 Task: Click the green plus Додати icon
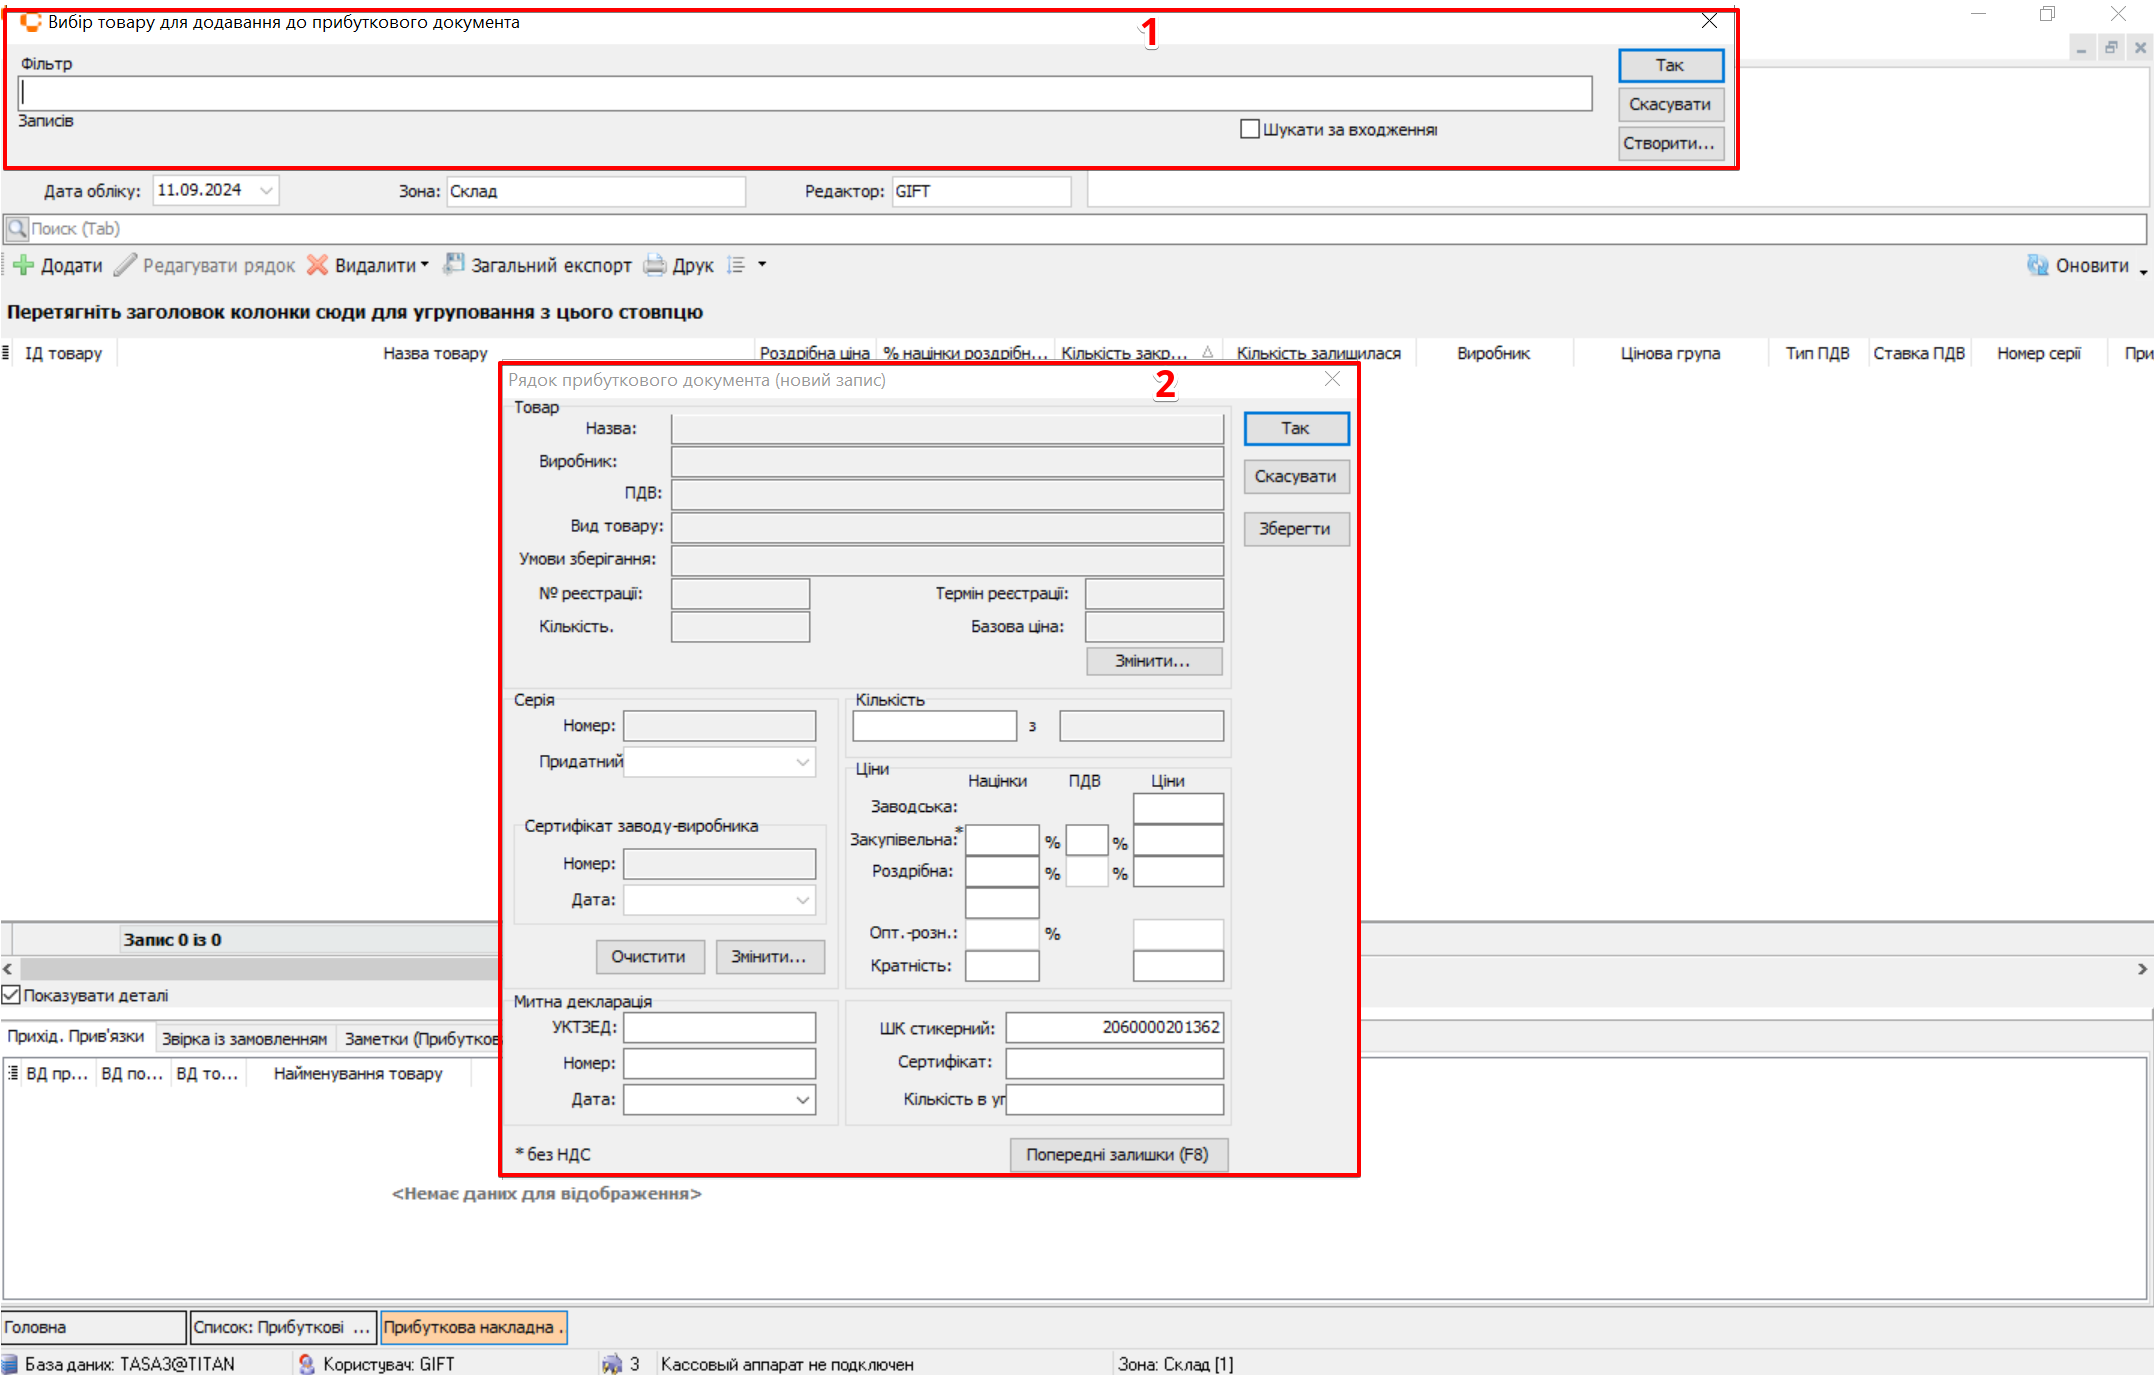pyautogui.click(x=23, y=265)
